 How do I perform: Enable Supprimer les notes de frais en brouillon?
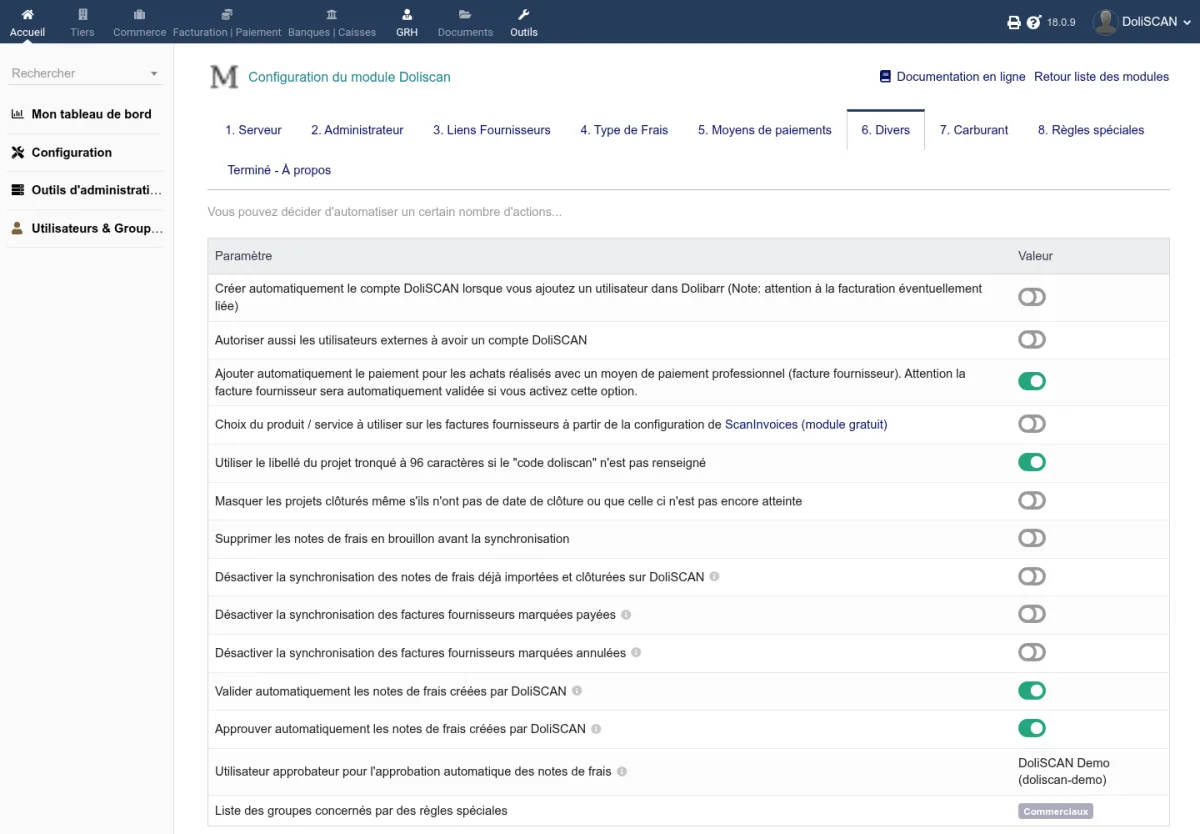tap(1032, 538)
